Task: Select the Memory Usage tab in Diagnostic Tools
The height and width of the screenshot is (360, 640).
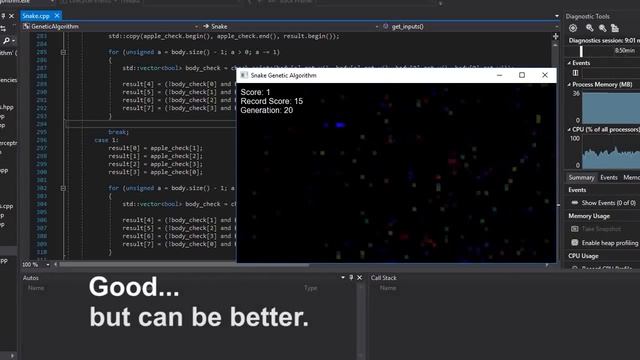Action: tap(631, 178)
